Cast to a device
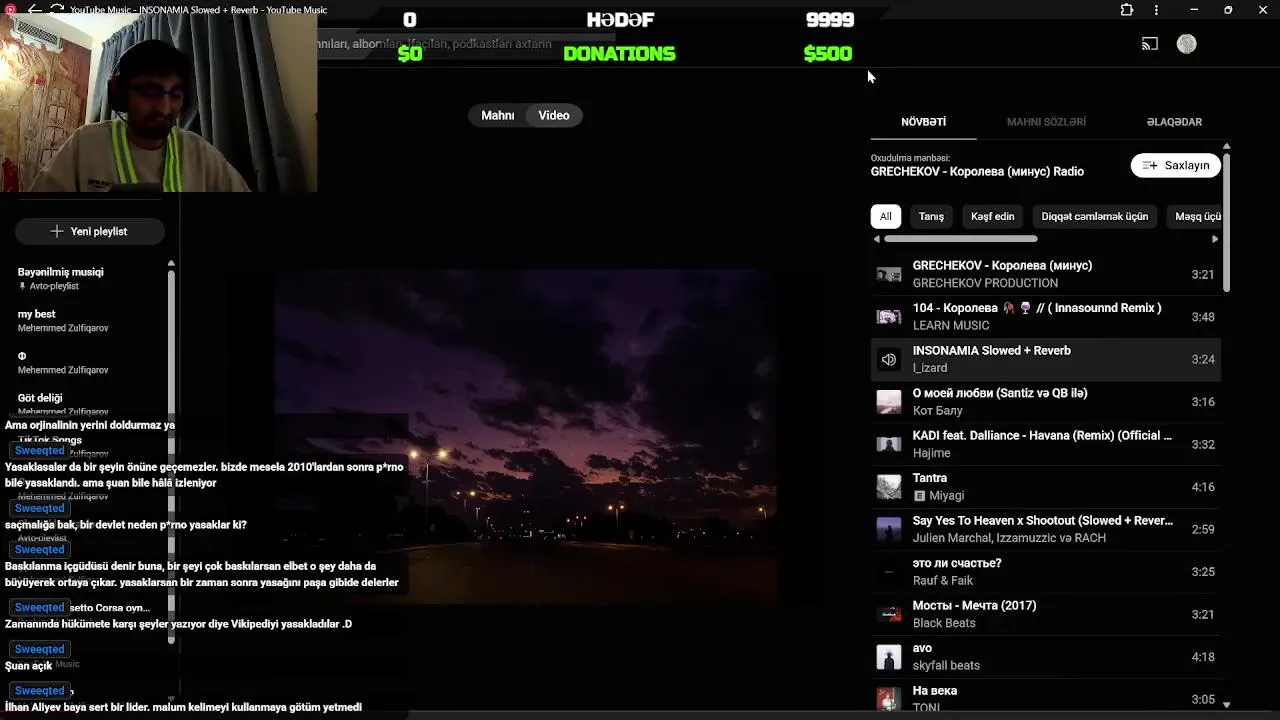The width and height of the screenshot is (1280, 720). coord(1150,44)
